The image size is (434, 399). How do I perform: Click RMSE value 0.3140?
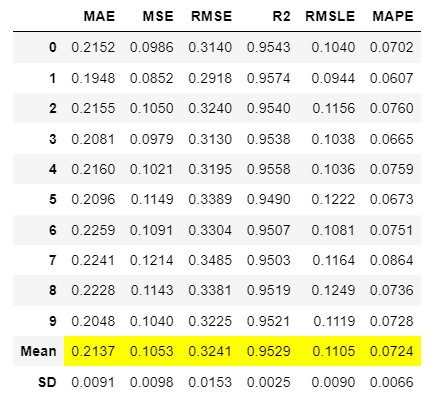[x=210, y=47]
